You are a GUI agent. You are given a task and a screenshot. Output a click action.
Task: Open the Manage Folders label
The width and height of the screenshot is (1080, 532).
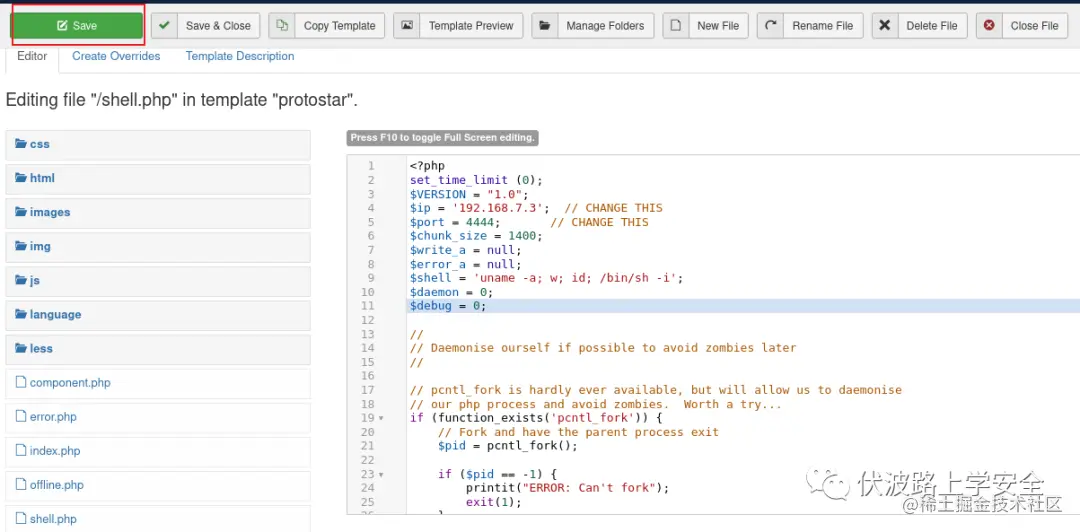coord(605,25)
